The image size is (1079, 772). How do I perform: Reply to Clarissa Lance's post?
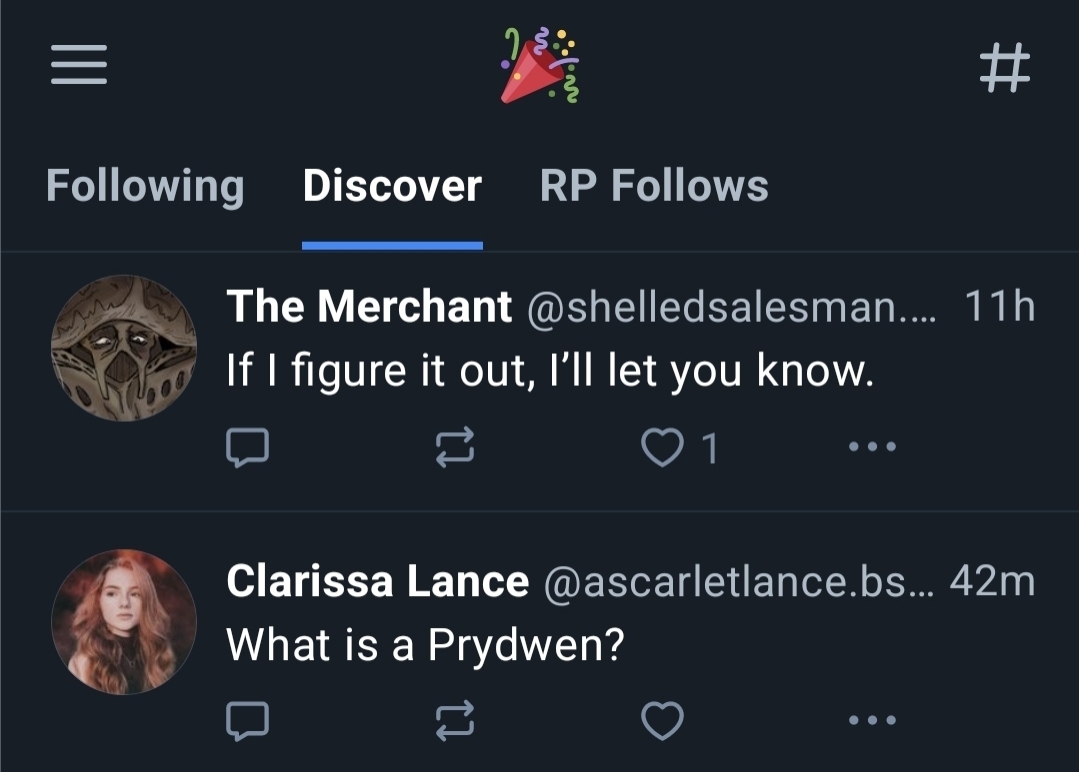[246, 720]
